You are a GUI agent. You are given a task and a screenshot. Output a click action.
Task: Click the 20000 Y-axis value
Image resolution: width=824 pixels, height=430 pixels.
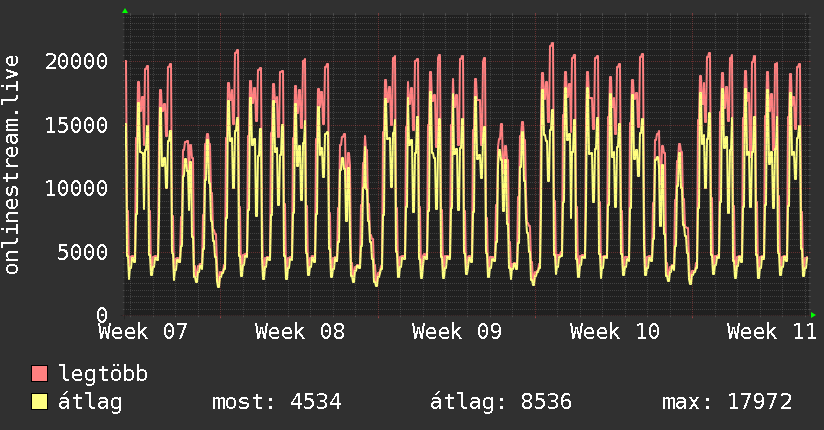click(76, 62)
